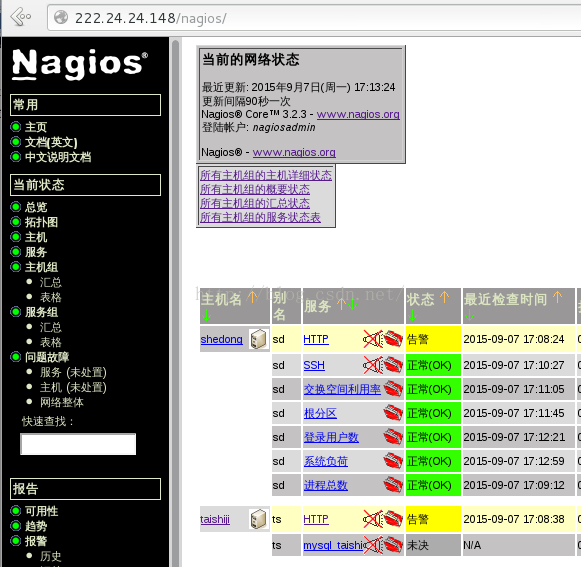
Task: Sort 服务 column descending with down arrow
Action: 353,305
